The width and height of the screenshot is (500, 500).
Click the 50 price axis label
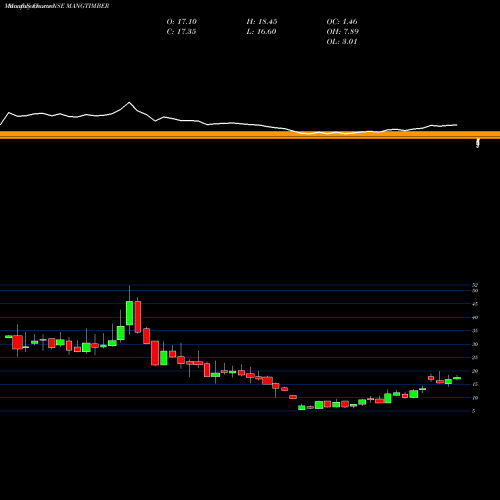[475, 291]
